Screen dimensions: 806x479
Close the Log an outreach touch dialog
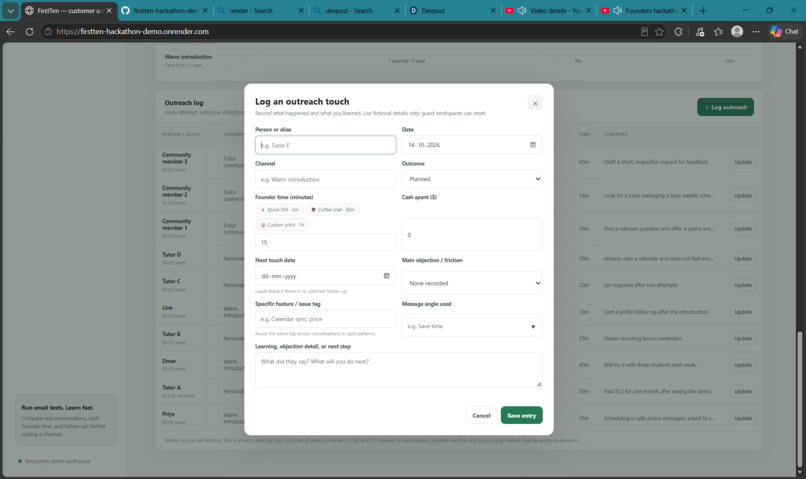pos(535,103)
